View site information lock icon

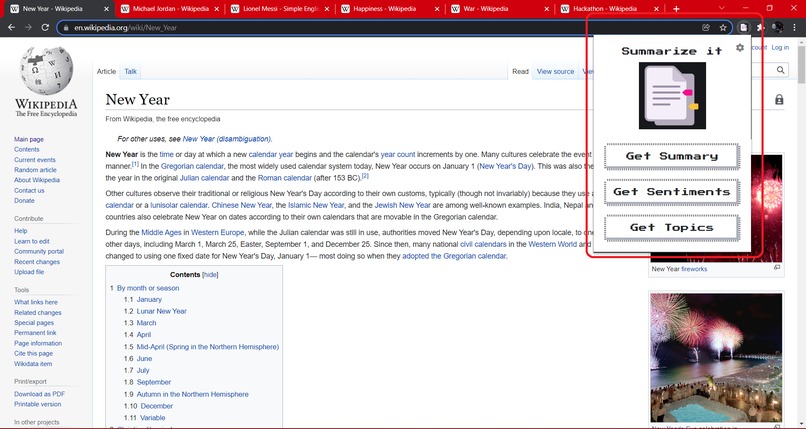coord(66,28)
